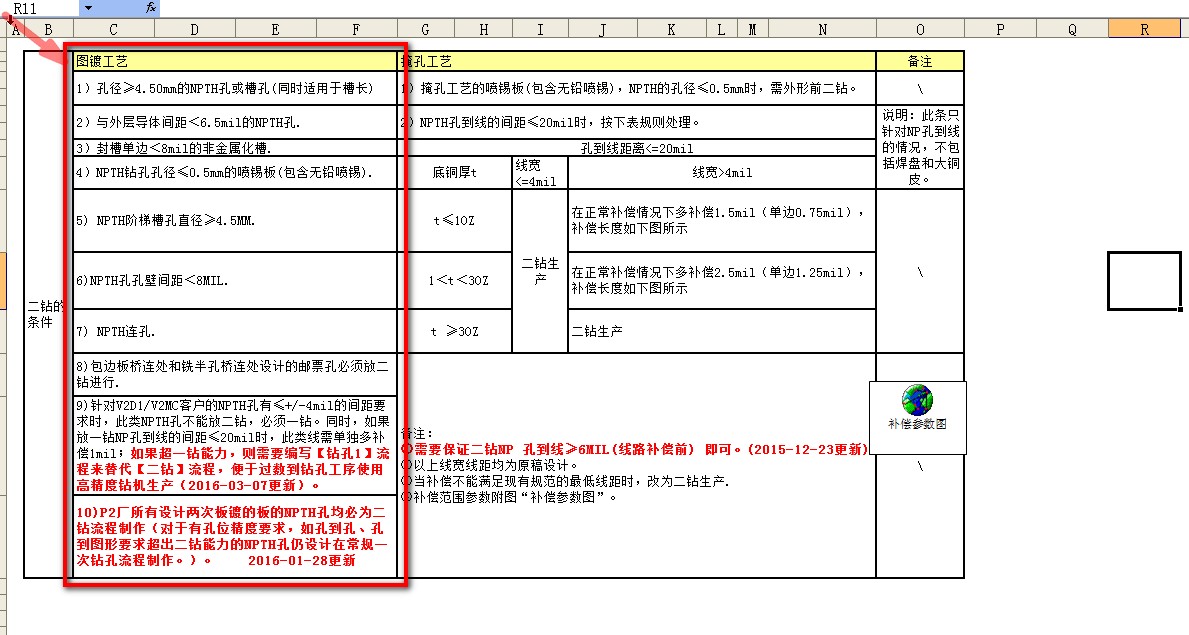Select cell 多补偿2.5mil(单边1.25mil)

point(722,280)
